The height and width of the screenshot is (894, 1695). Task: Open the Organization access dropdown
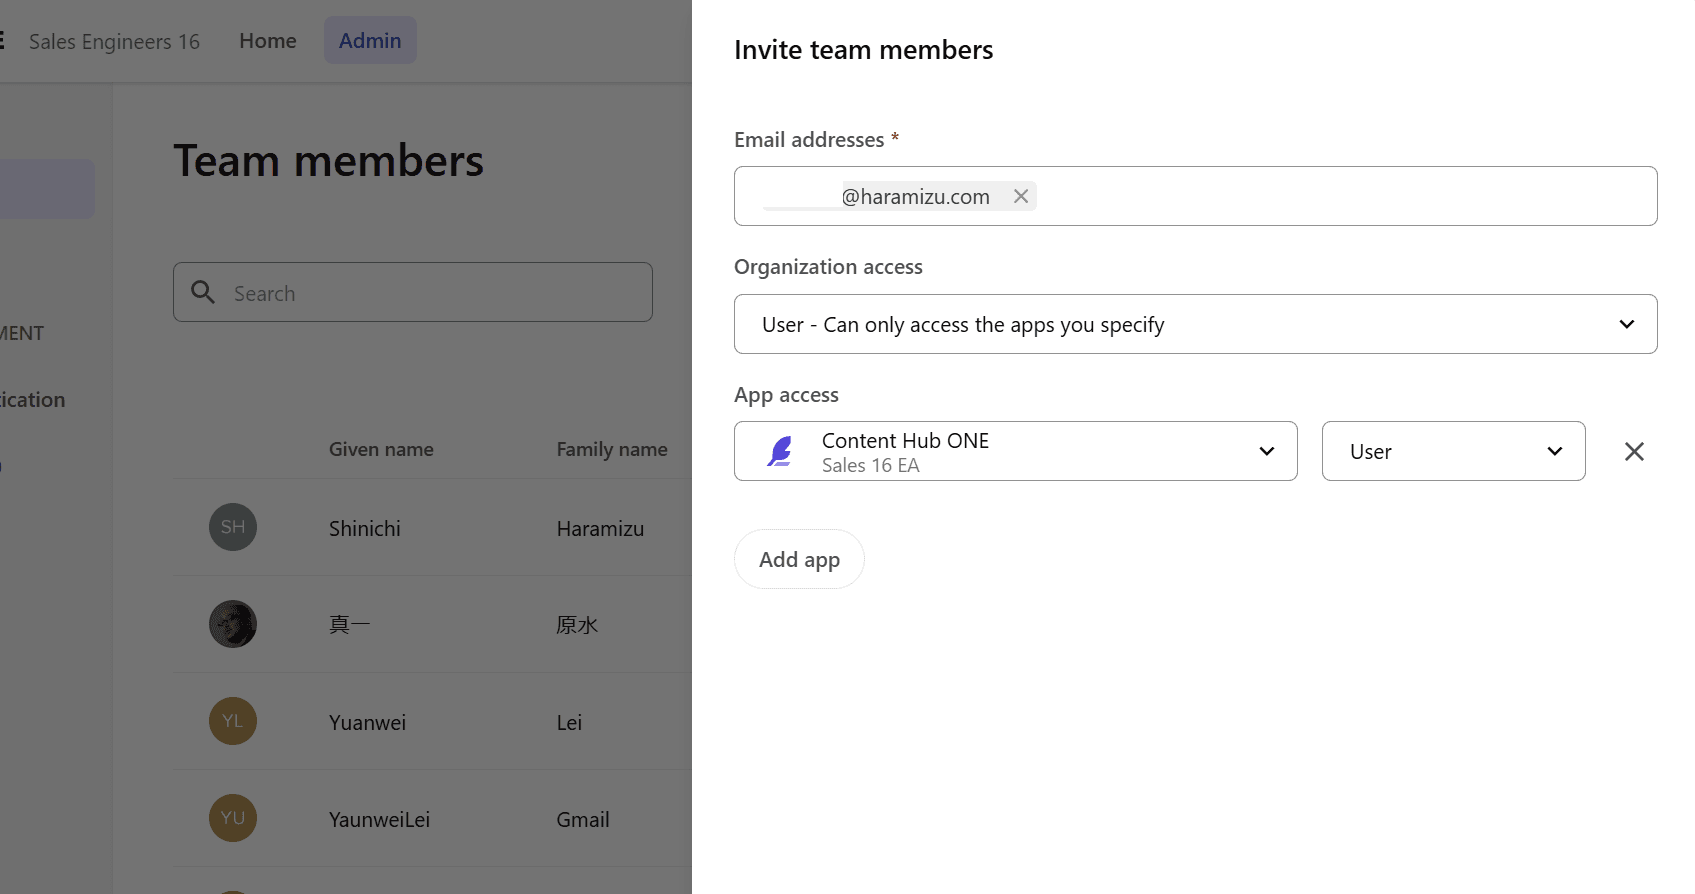point(1195,324)
